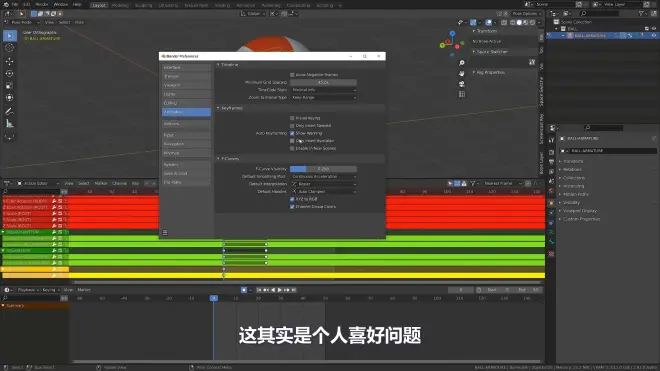Select the Annotate pencil tool
The width and height of the screenshot is (660, 371).
pyautogui.click(x=9, y=112)
